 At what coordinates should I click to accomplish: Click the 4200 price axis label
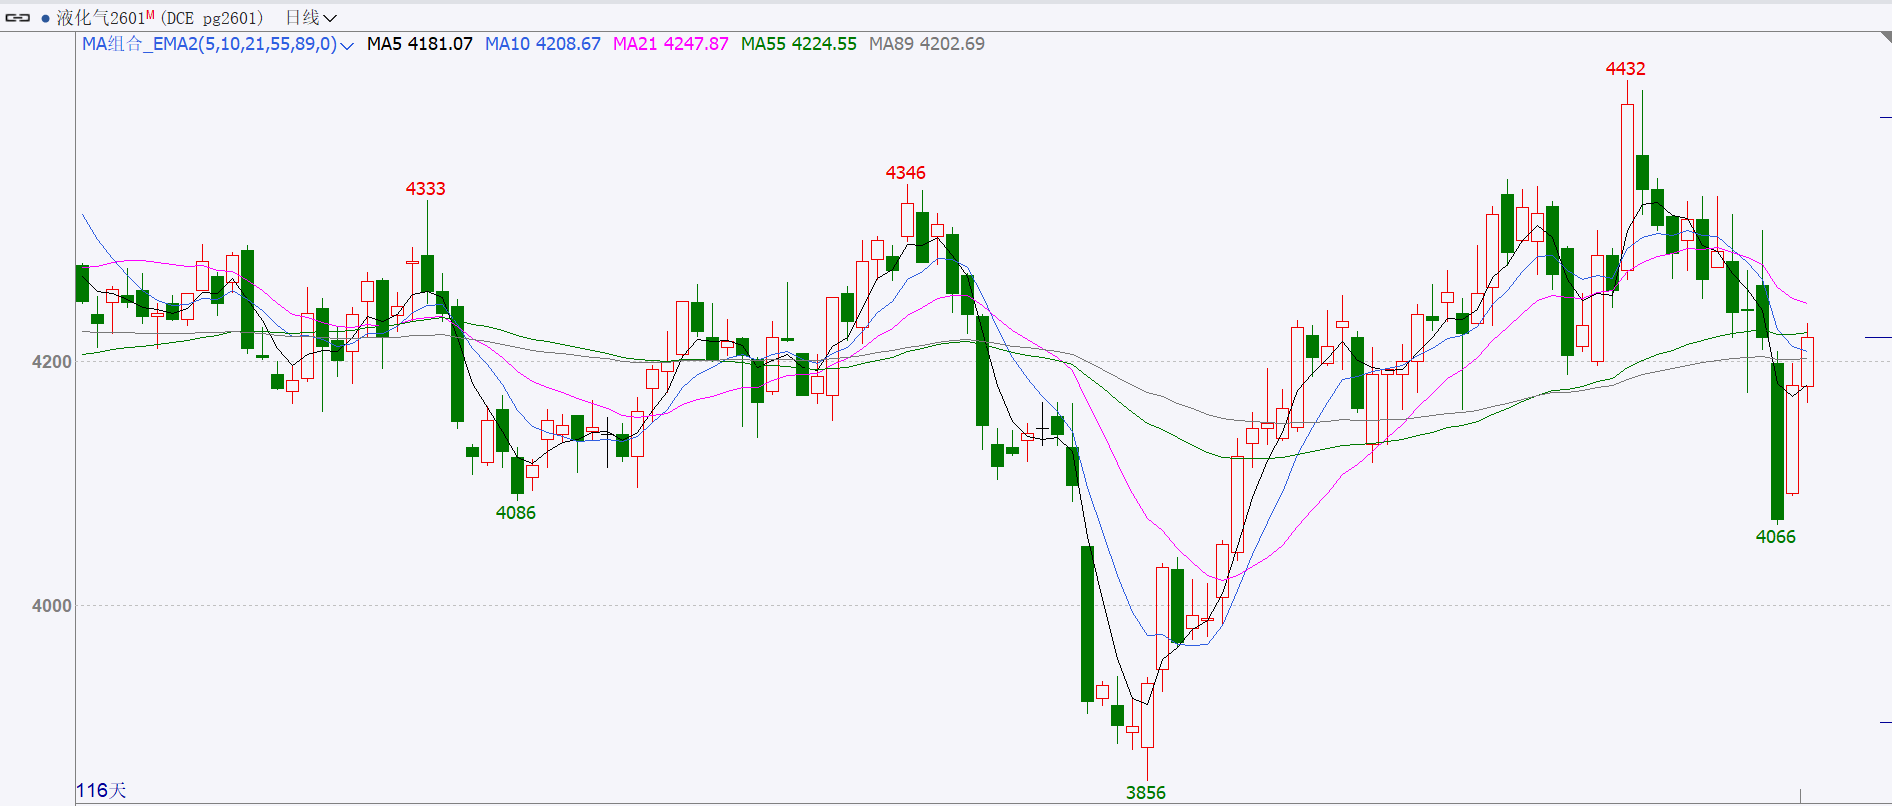[x=51, y=362]
